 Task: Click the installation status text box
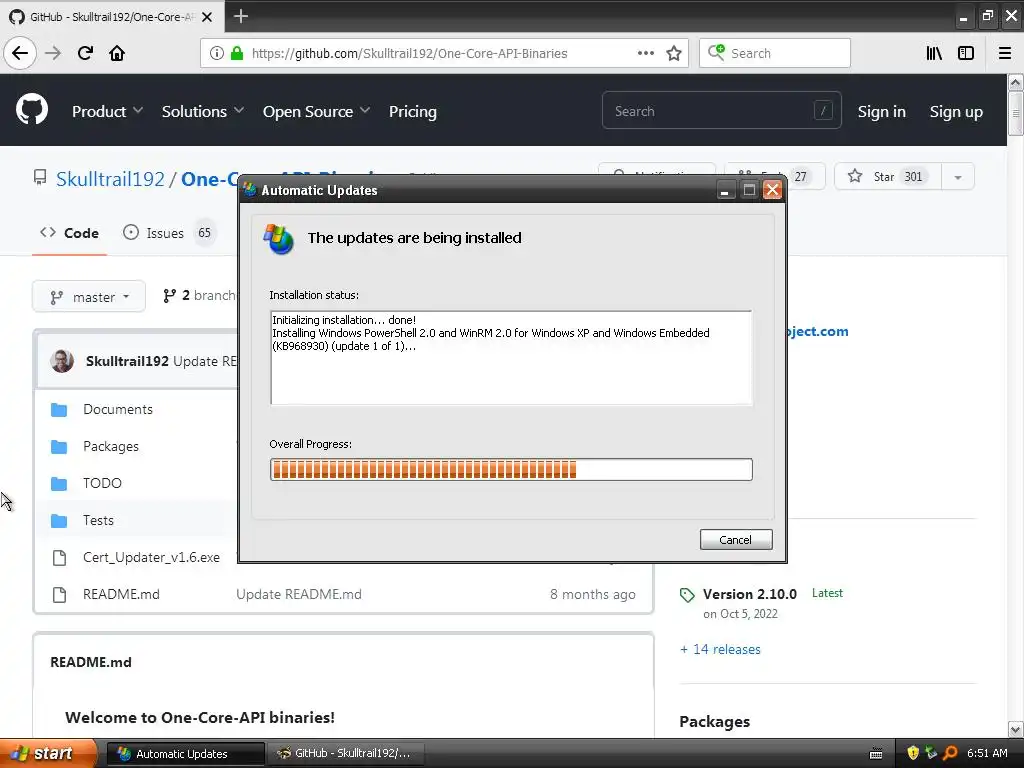[x=511, y=358]
